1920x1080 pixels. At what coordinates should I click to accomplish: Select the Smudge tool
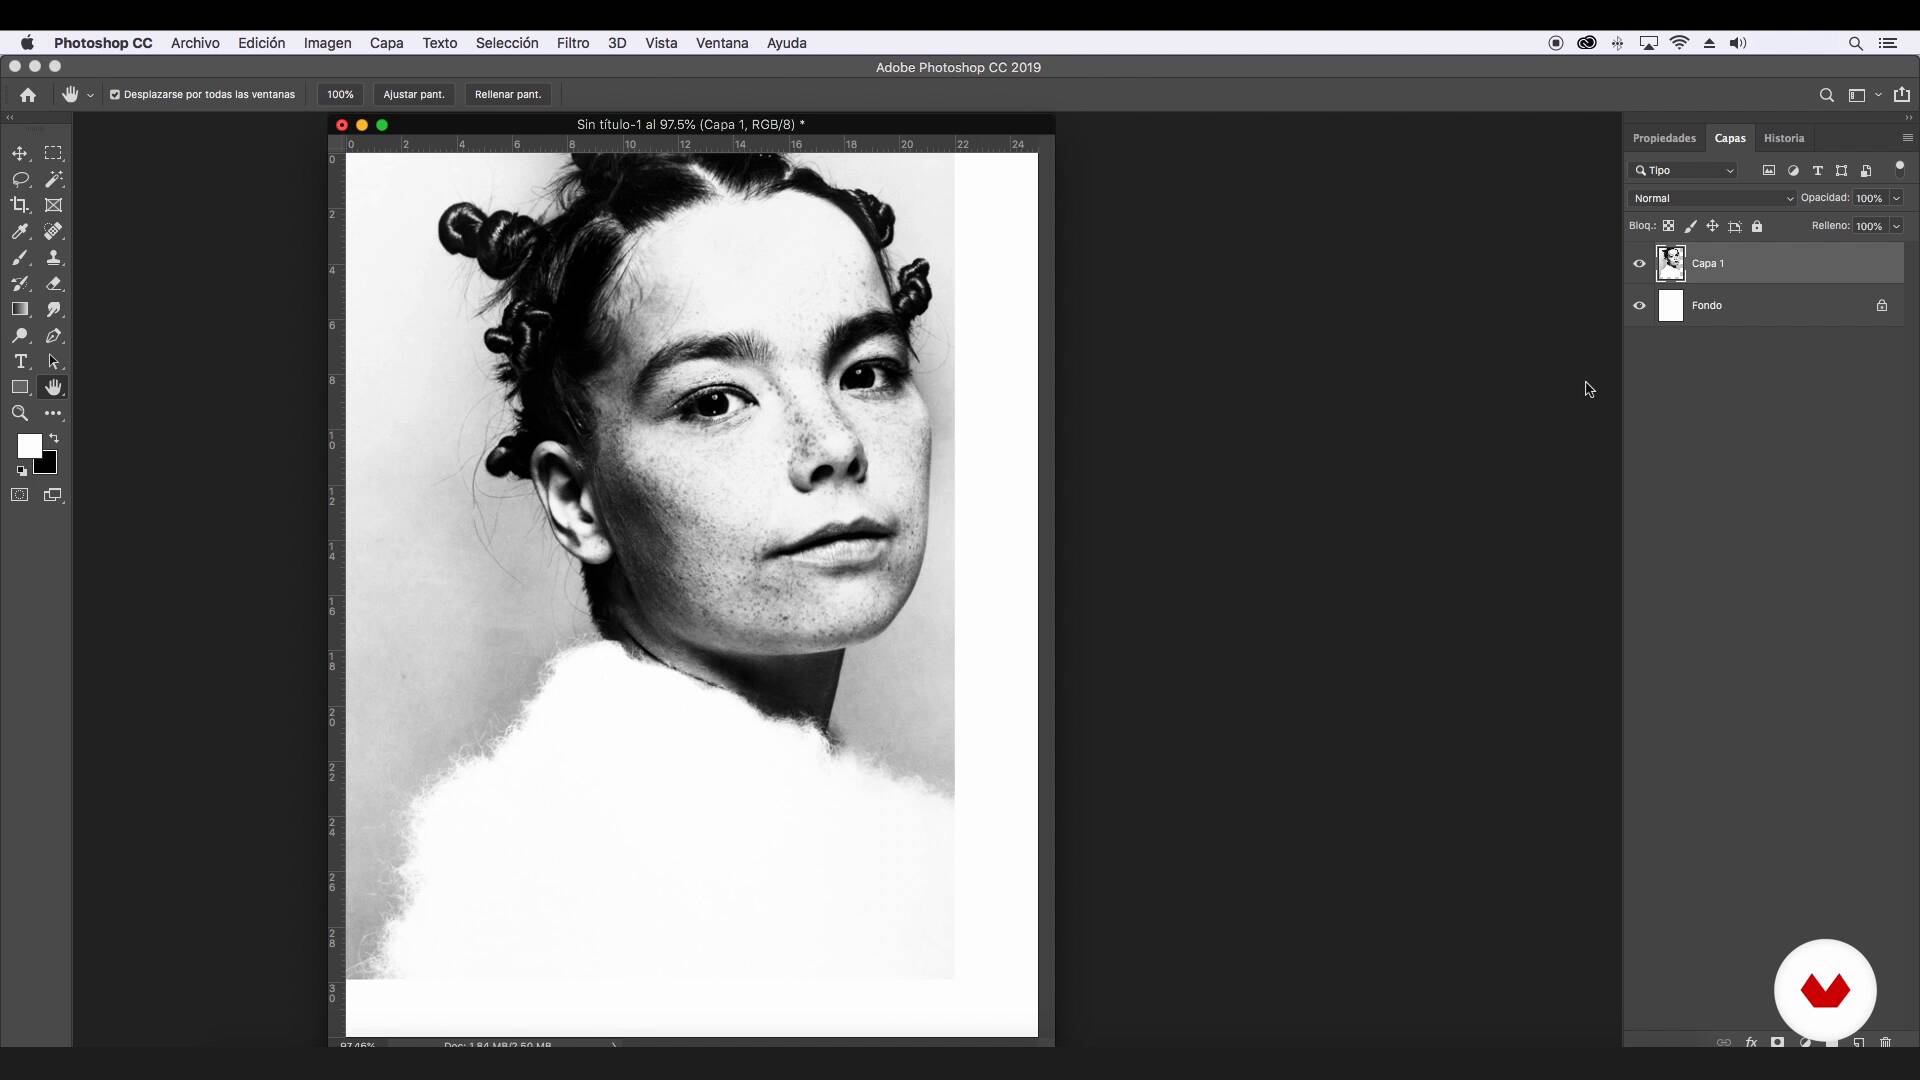[x=54, y=309]
